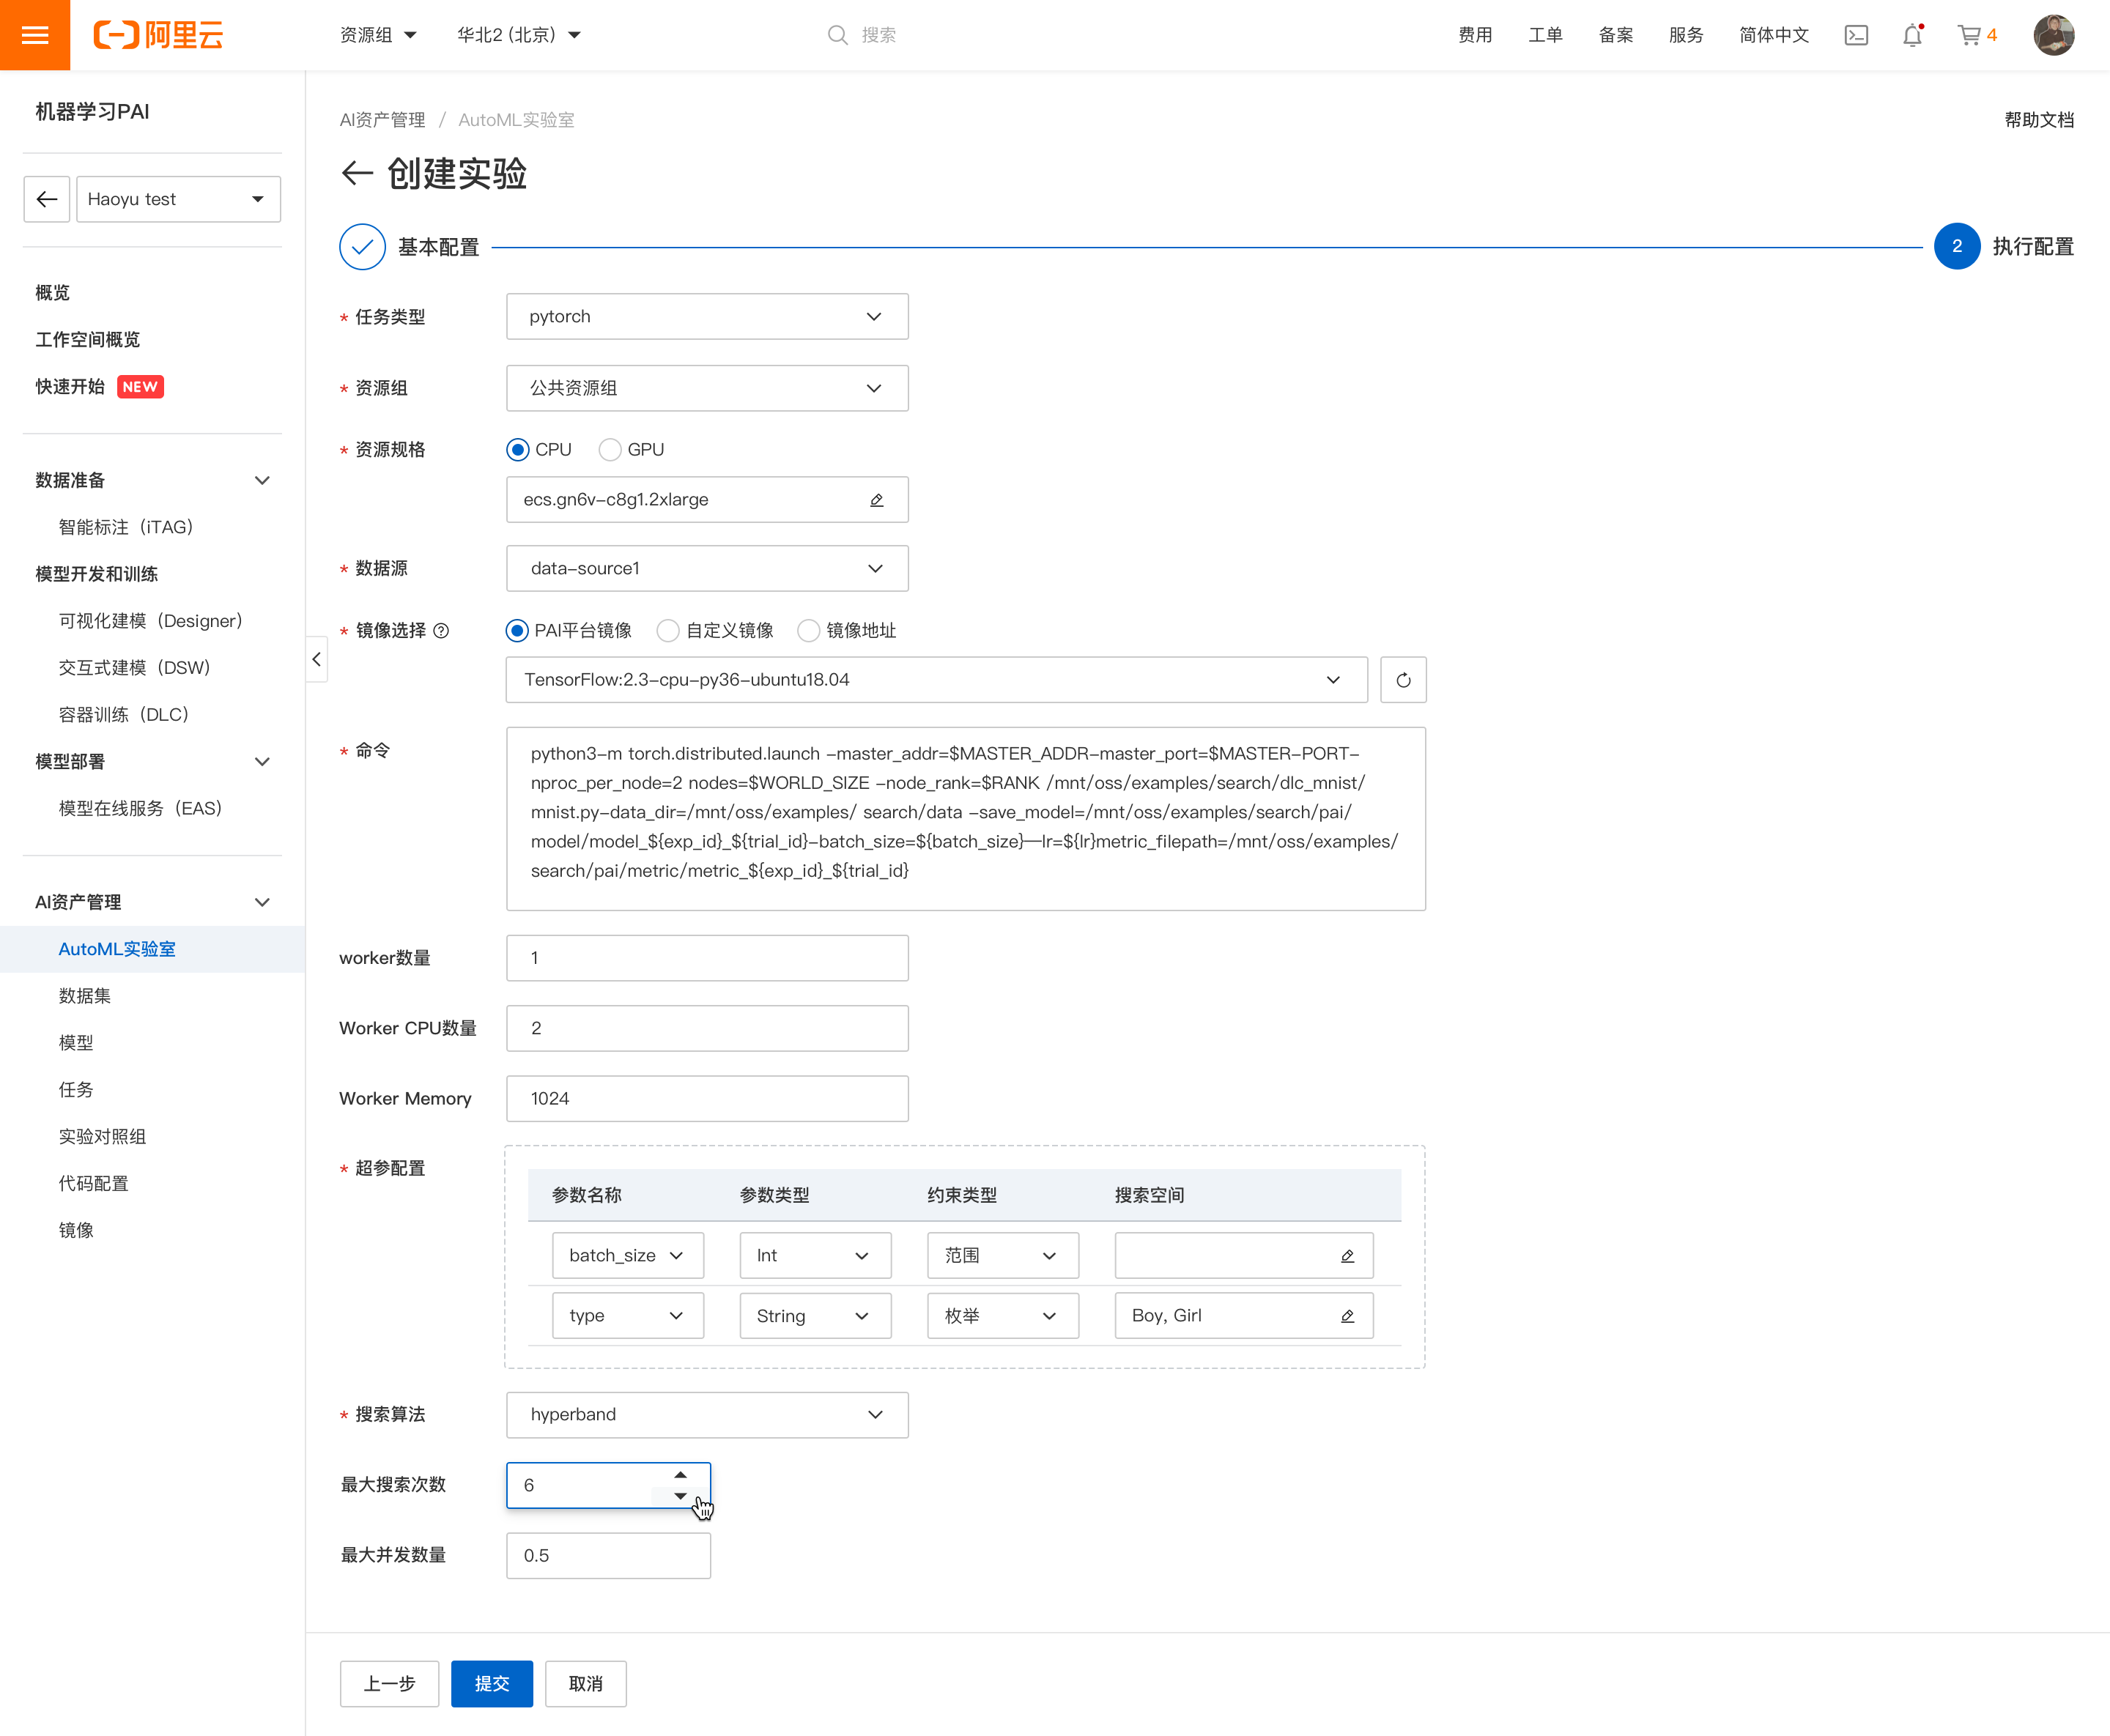2110x1736 pixels.
Task: Refresh the image list beside TensorFlow dropdown
Action: pyautogui.click(x=1403, y=679)
